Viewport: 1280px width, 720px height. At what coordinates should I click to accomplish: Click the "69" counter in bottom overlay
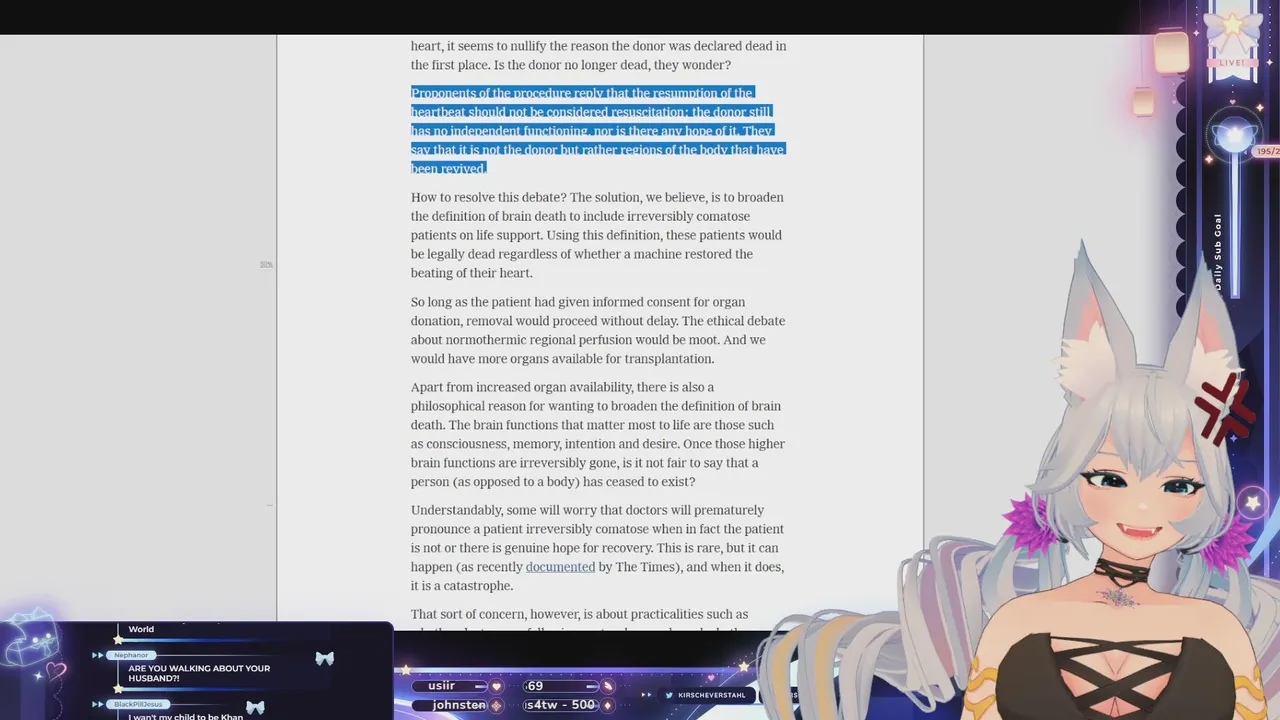click(535, 686)
